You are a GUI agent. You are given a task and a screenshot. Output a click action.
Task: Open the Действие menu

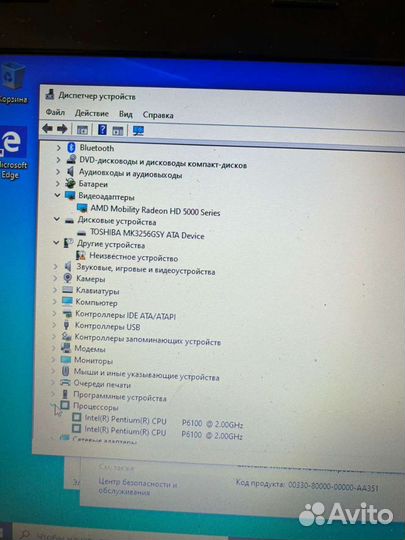pos(92,113)
